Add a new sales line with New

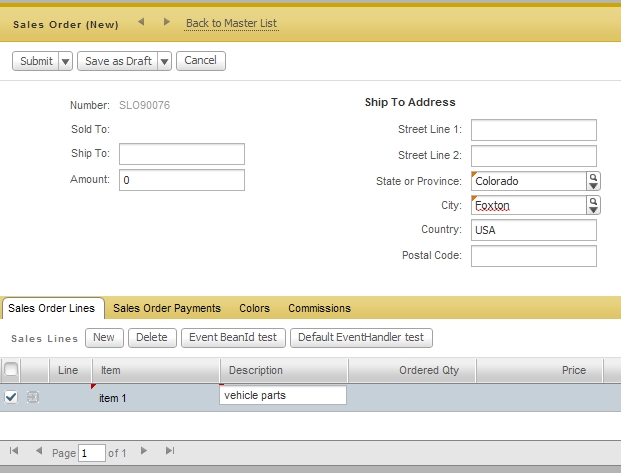point(104,337)
